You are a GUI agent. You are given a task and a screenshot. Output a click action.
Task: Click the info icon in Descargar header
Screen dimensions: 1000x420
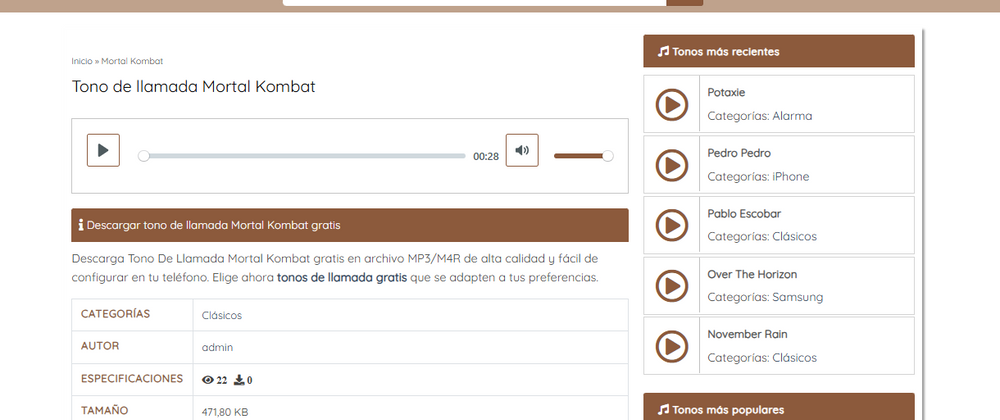click(x=81, y=225)
